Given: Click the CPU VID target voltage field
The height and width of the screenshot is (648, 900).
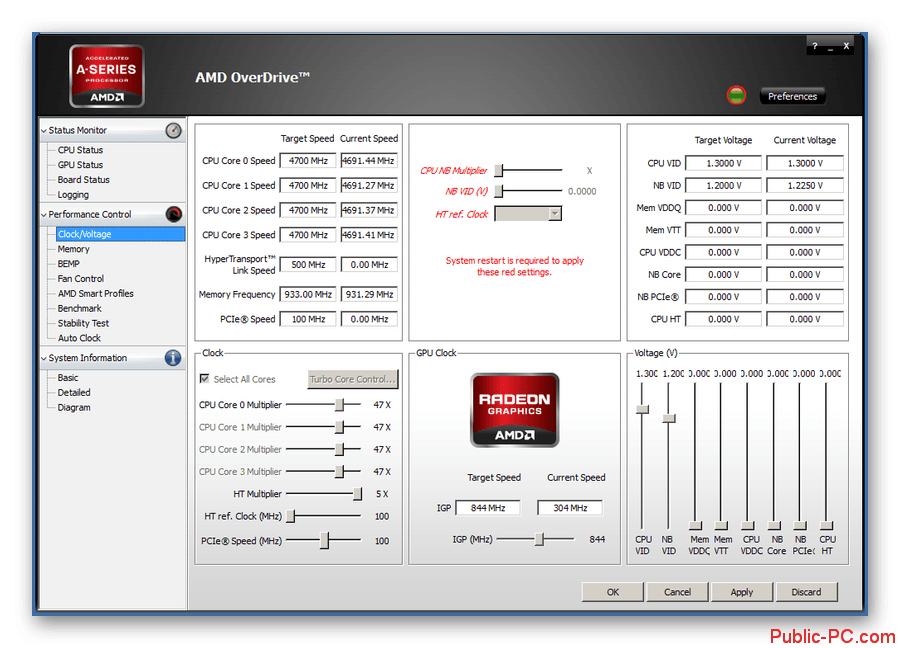Looking at the screenshot, I should [x=723, y=164].
